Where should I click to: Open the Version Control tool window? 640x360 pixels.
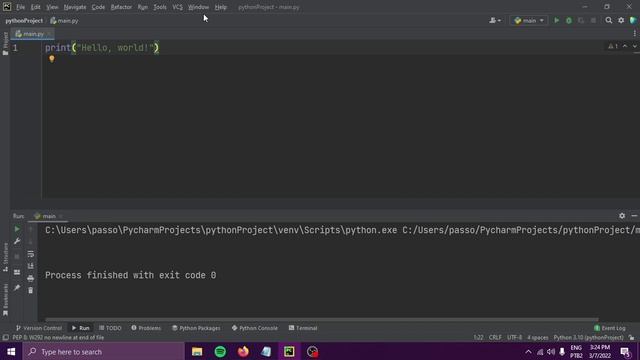tap(38, 328)
